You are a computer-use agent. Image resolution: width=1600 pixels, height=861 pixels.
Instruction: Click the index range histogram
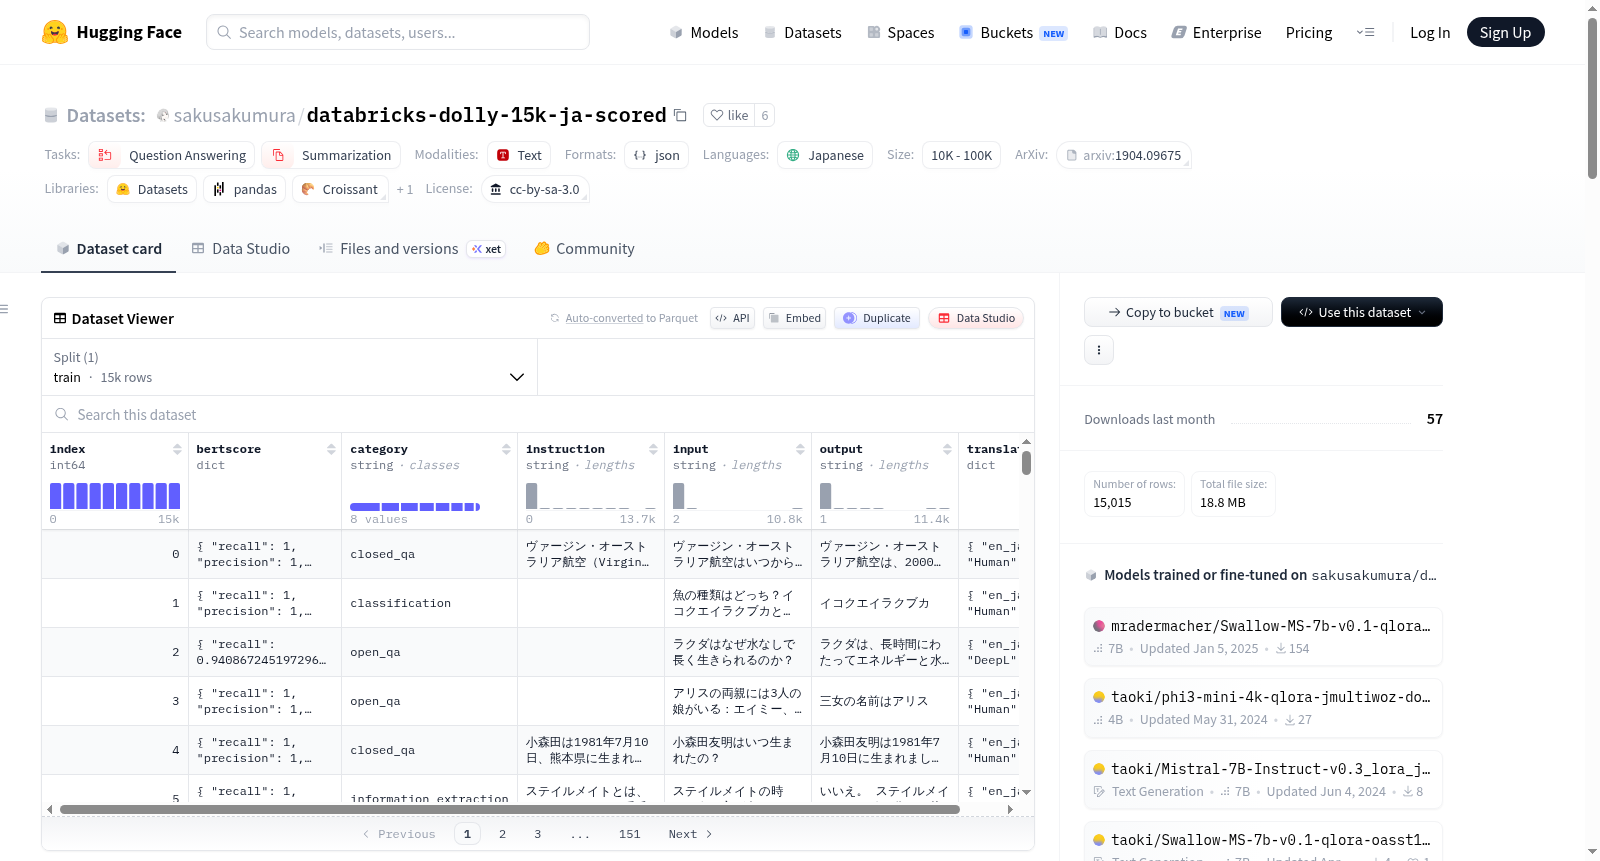coord(115,496)
